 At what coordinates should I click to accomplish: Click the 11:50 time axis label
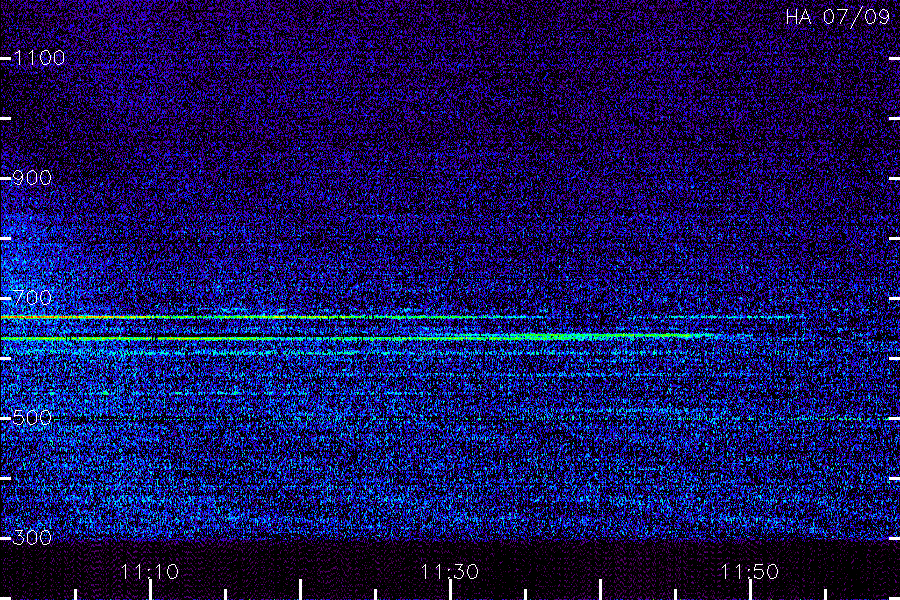pyautogui.click(x=750, y=572)
